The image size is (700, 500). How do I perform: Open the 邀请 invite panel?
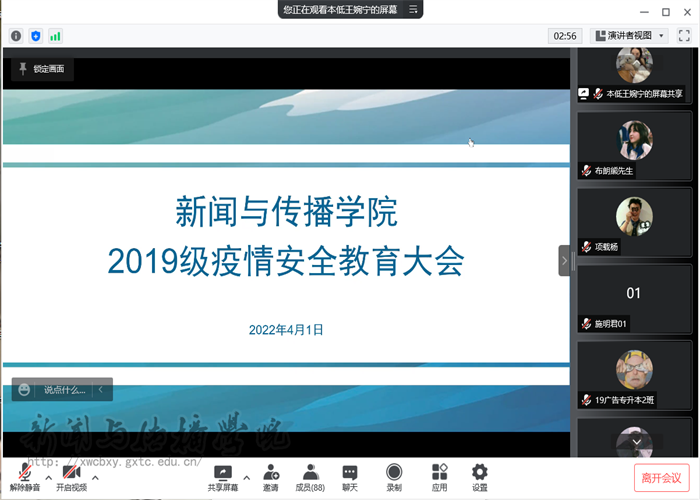click(x=271, y=478)
